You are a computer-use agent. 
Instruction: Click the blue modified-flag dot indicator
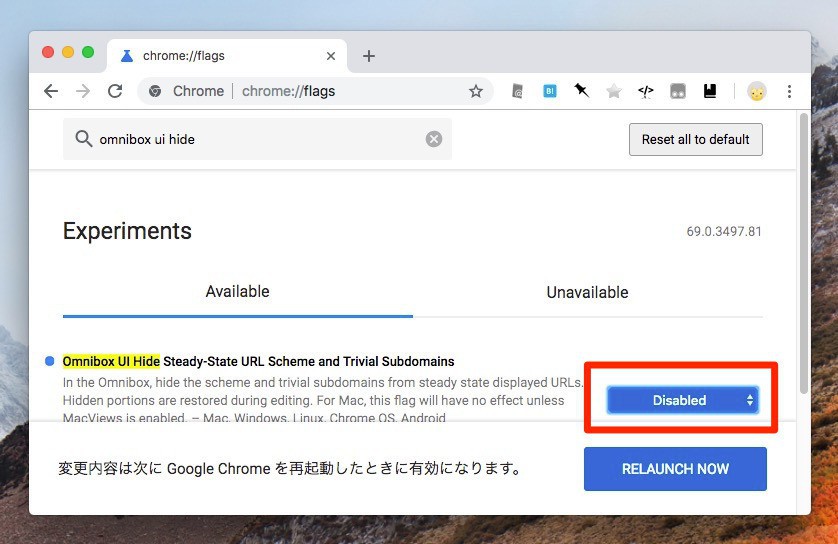click(50, 361)
